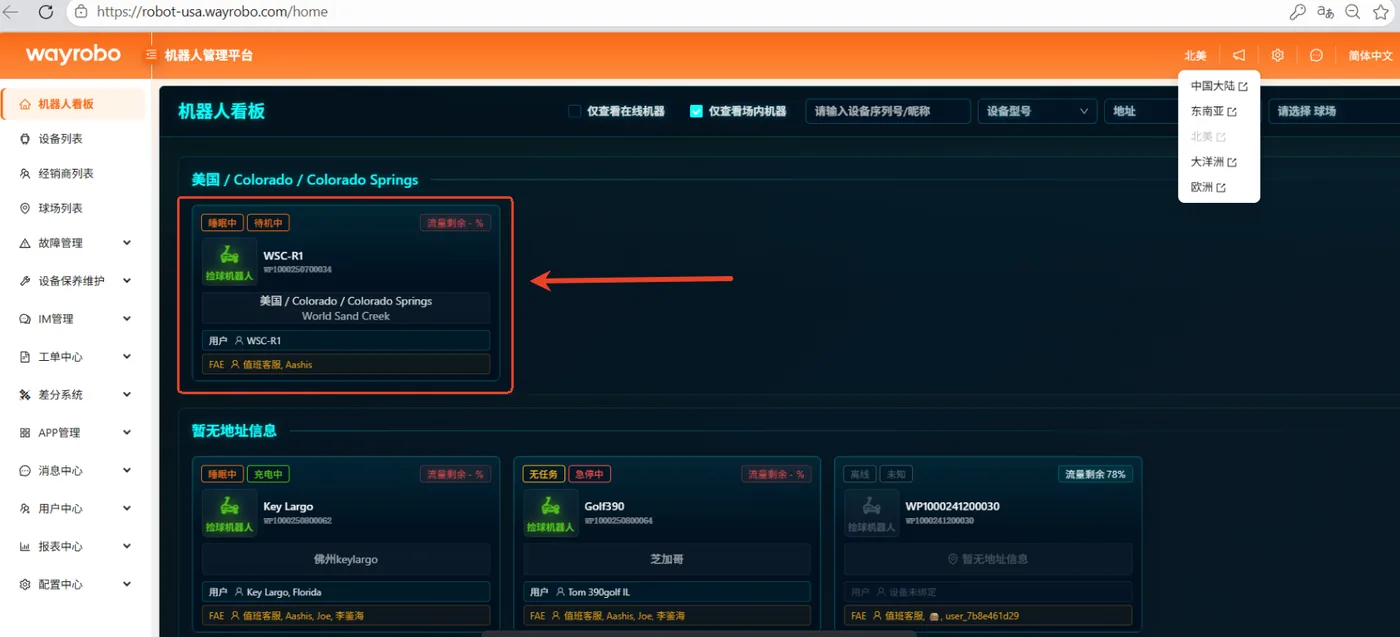Expand 设备保养维护 menu
1400x637 pixels.
[x=76, y=281]
